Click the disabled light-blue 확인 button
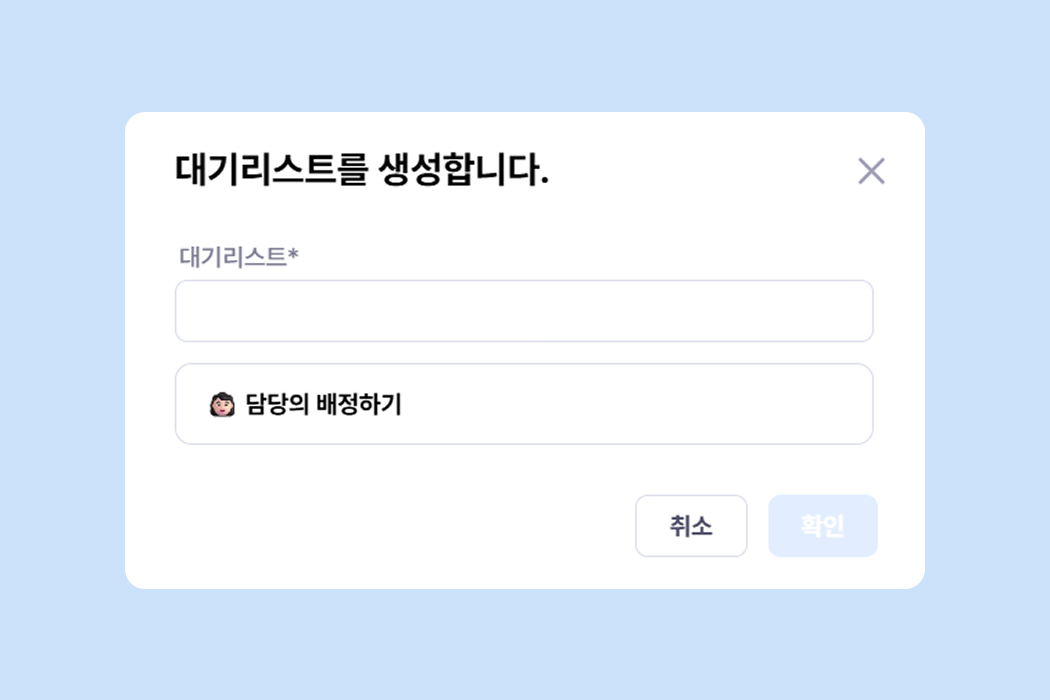 (822, 526)
